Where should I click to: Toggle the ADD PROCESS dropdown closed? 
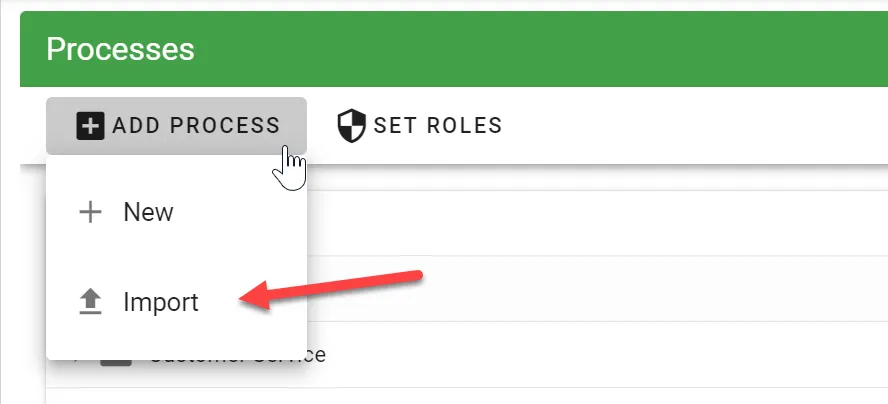click(177, 126)
